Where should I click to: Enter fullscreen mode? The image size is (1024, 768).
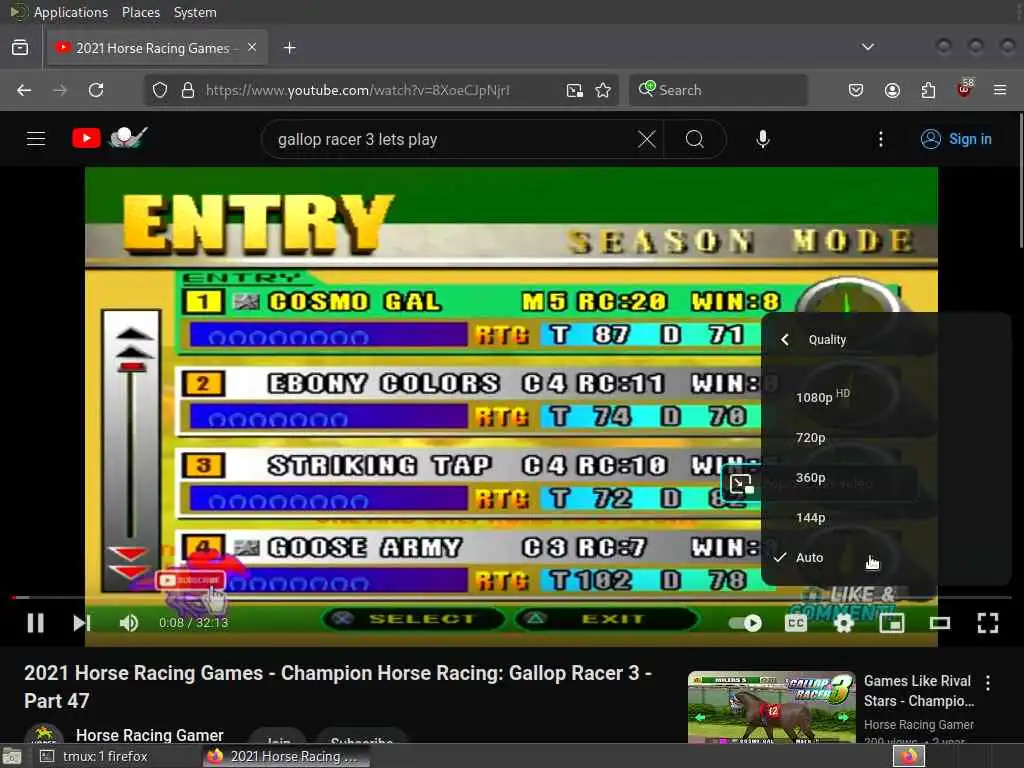click(987, 623)
